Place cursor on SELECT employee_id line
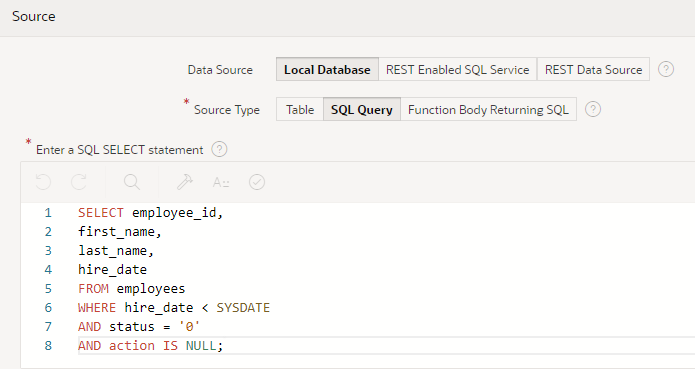 tap(151, 213)
